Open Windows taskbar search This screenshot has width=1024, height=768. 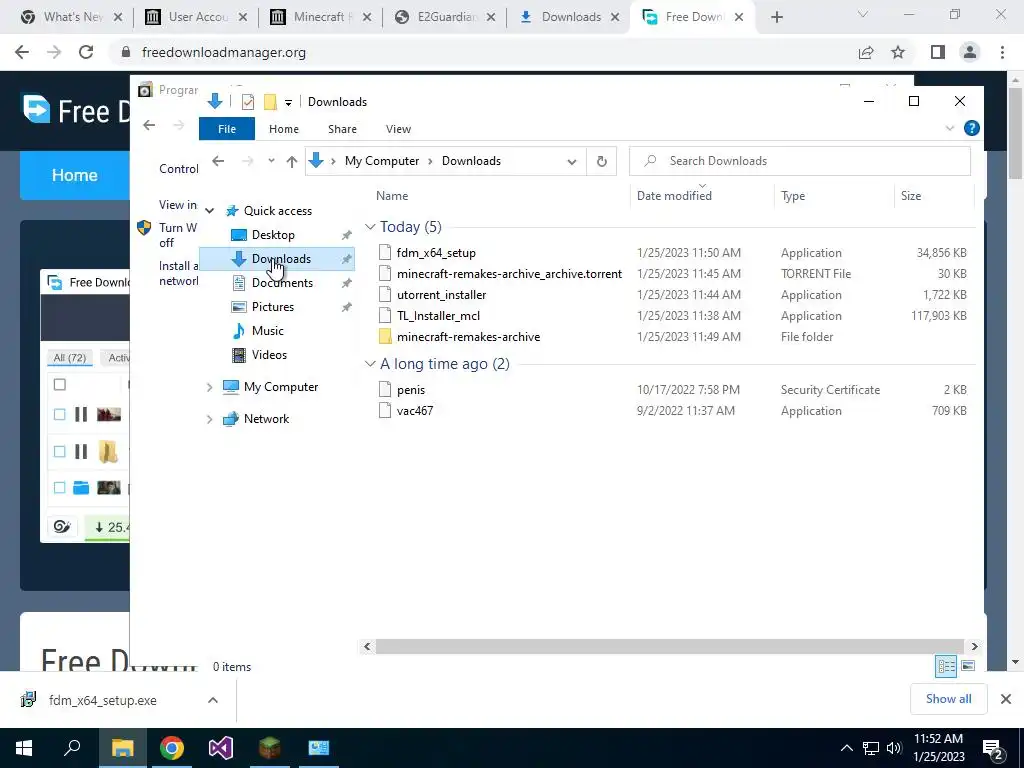click(72, 748)
